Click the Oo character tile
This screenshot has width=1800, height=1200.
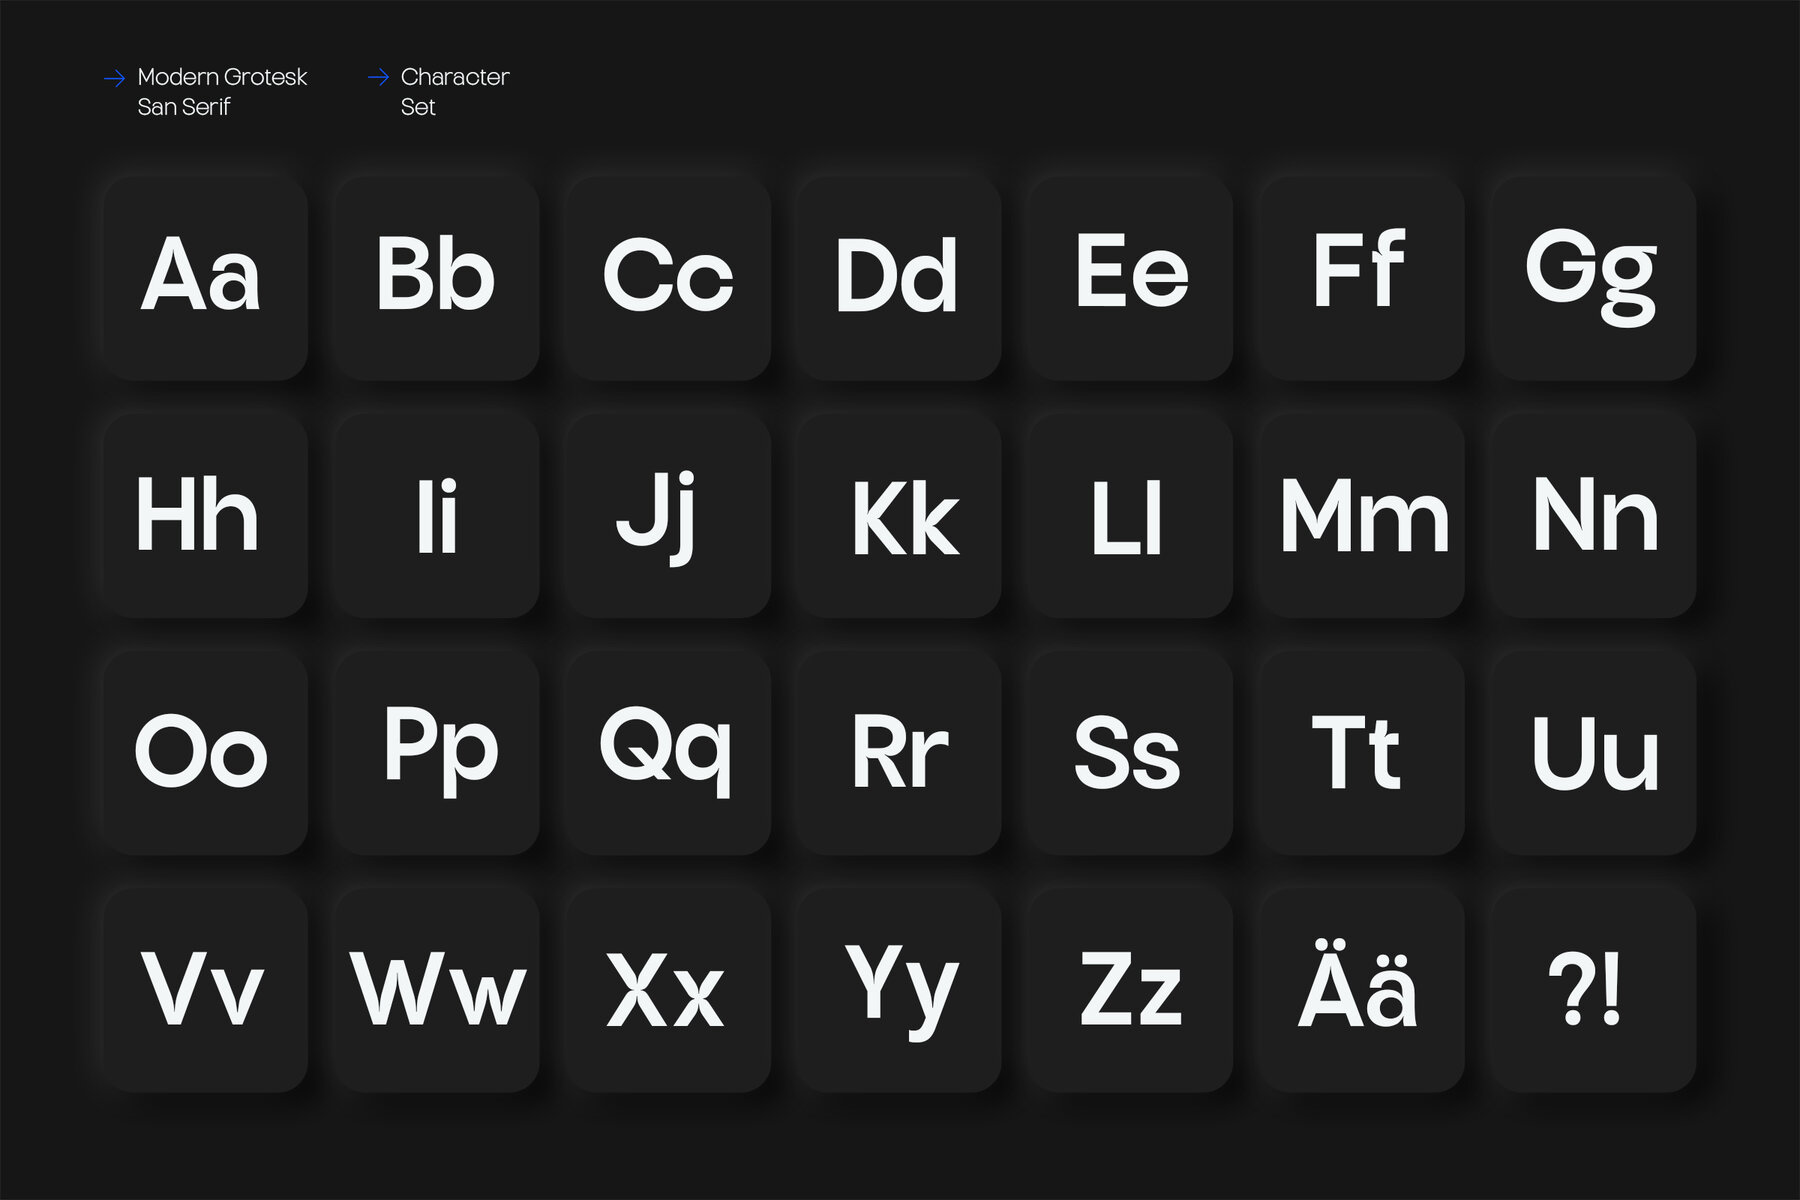coord(205,752)
